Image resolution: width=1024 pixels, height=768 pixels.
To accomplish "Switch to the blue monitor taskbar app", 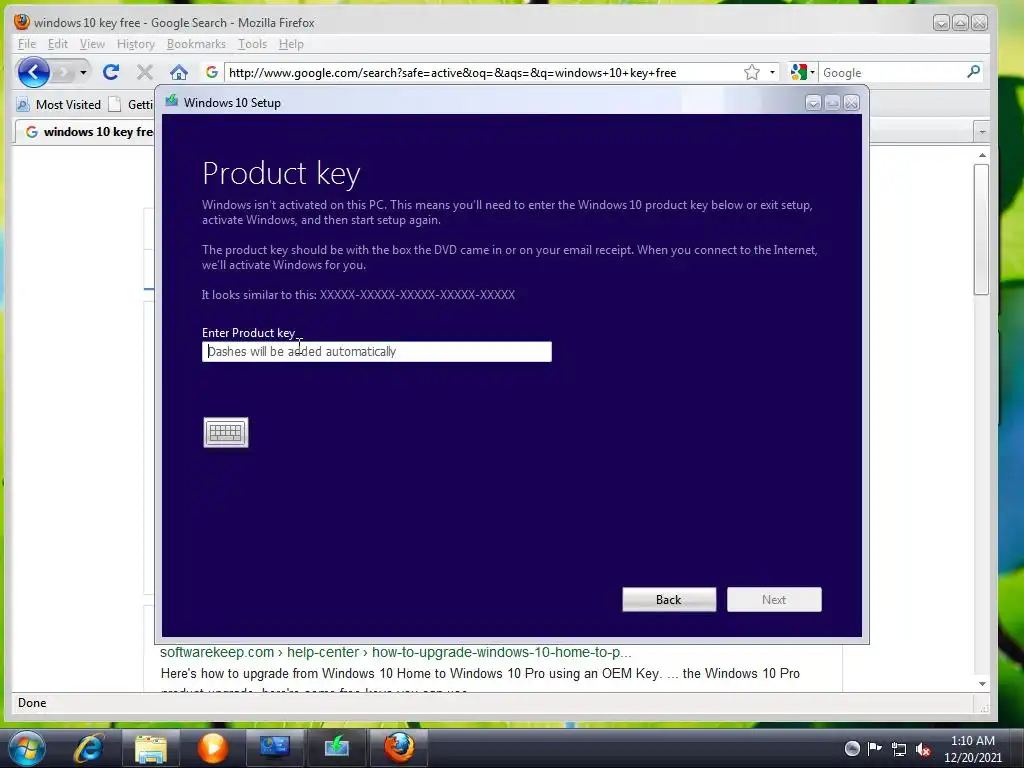I will pos(274,747).
